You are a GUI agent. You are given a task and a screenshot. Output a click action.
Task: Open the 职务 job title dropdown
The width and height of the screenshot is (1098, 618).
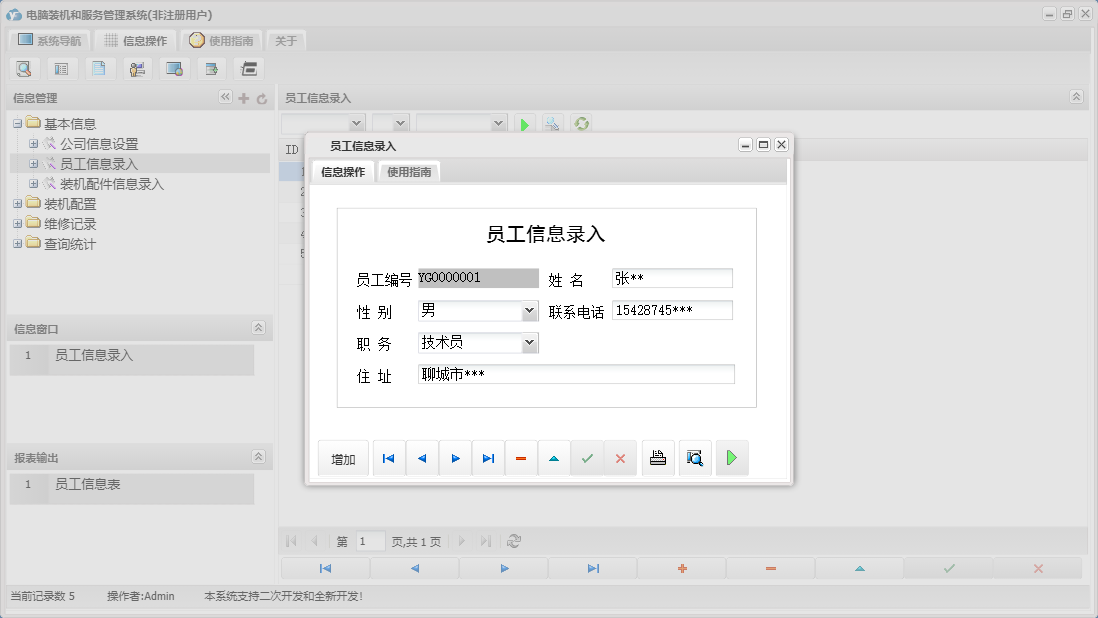531,342
